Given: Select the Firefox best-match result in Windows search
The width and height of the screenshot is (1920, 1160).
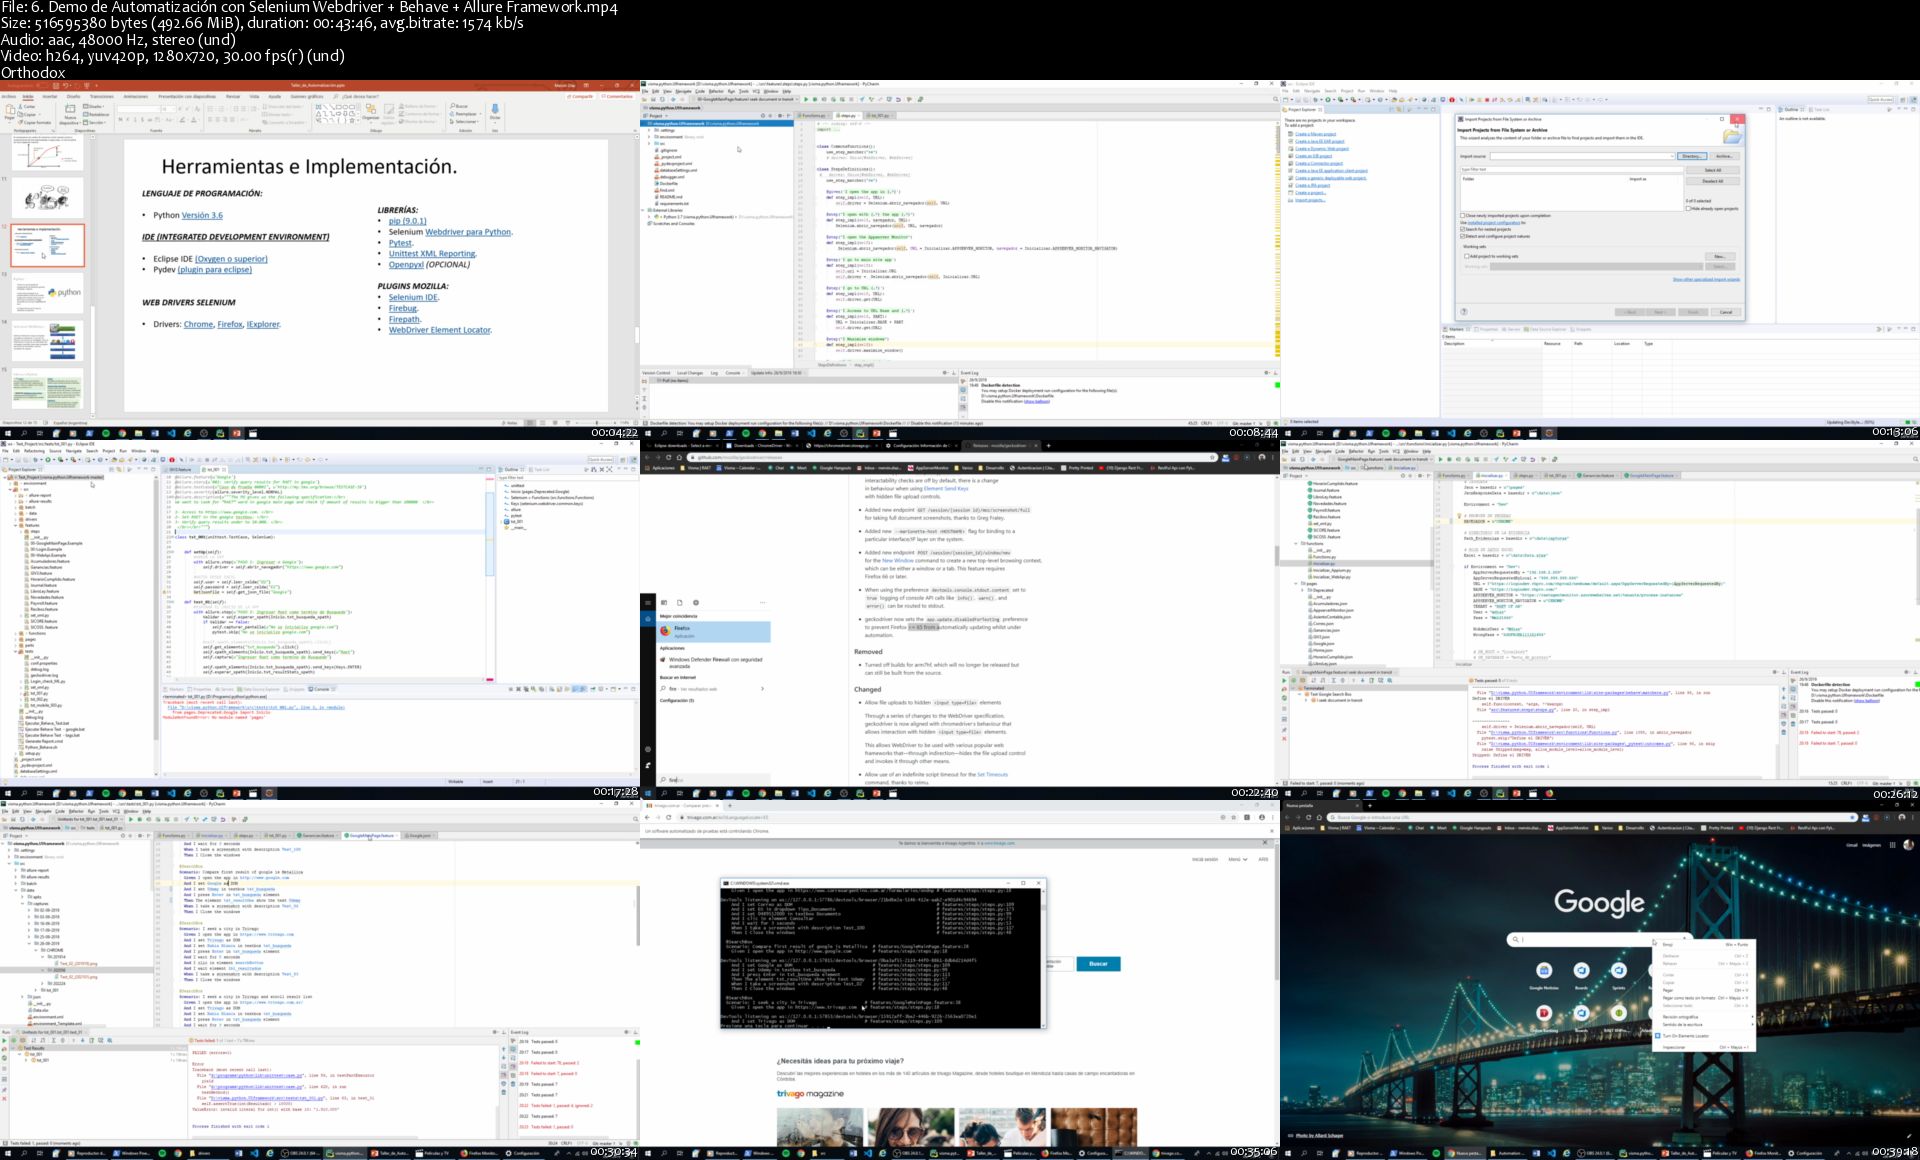Looking at the screenshot, I should (x=714, y=631).
